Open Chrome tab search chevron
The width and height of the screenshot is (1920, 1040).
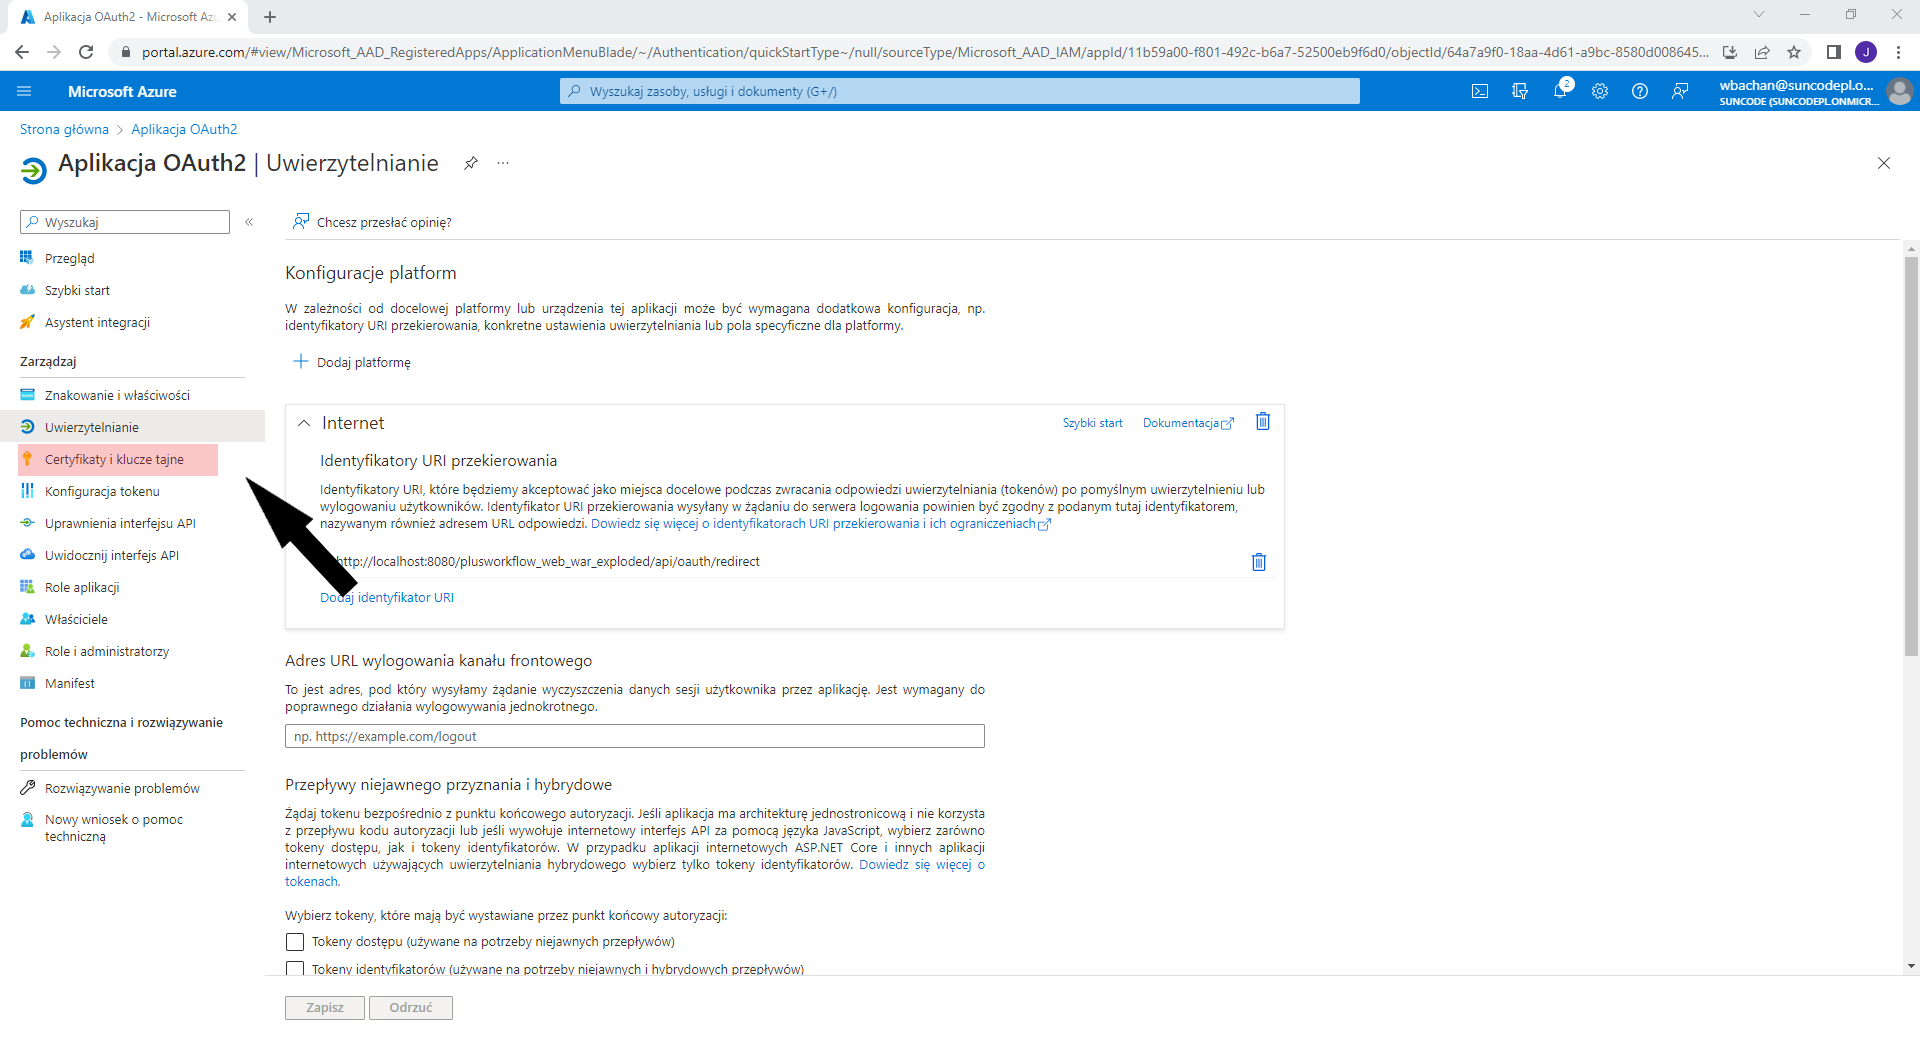[1759, 14]
